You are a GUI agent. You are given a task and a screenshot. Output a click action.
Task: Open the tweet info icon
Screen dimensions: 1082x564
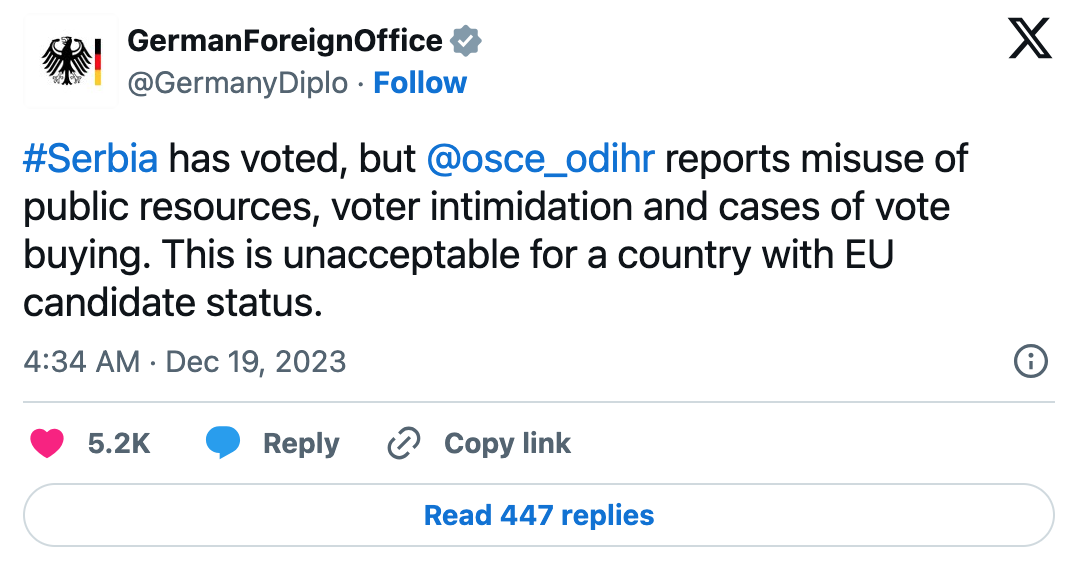coord(1030,361)
